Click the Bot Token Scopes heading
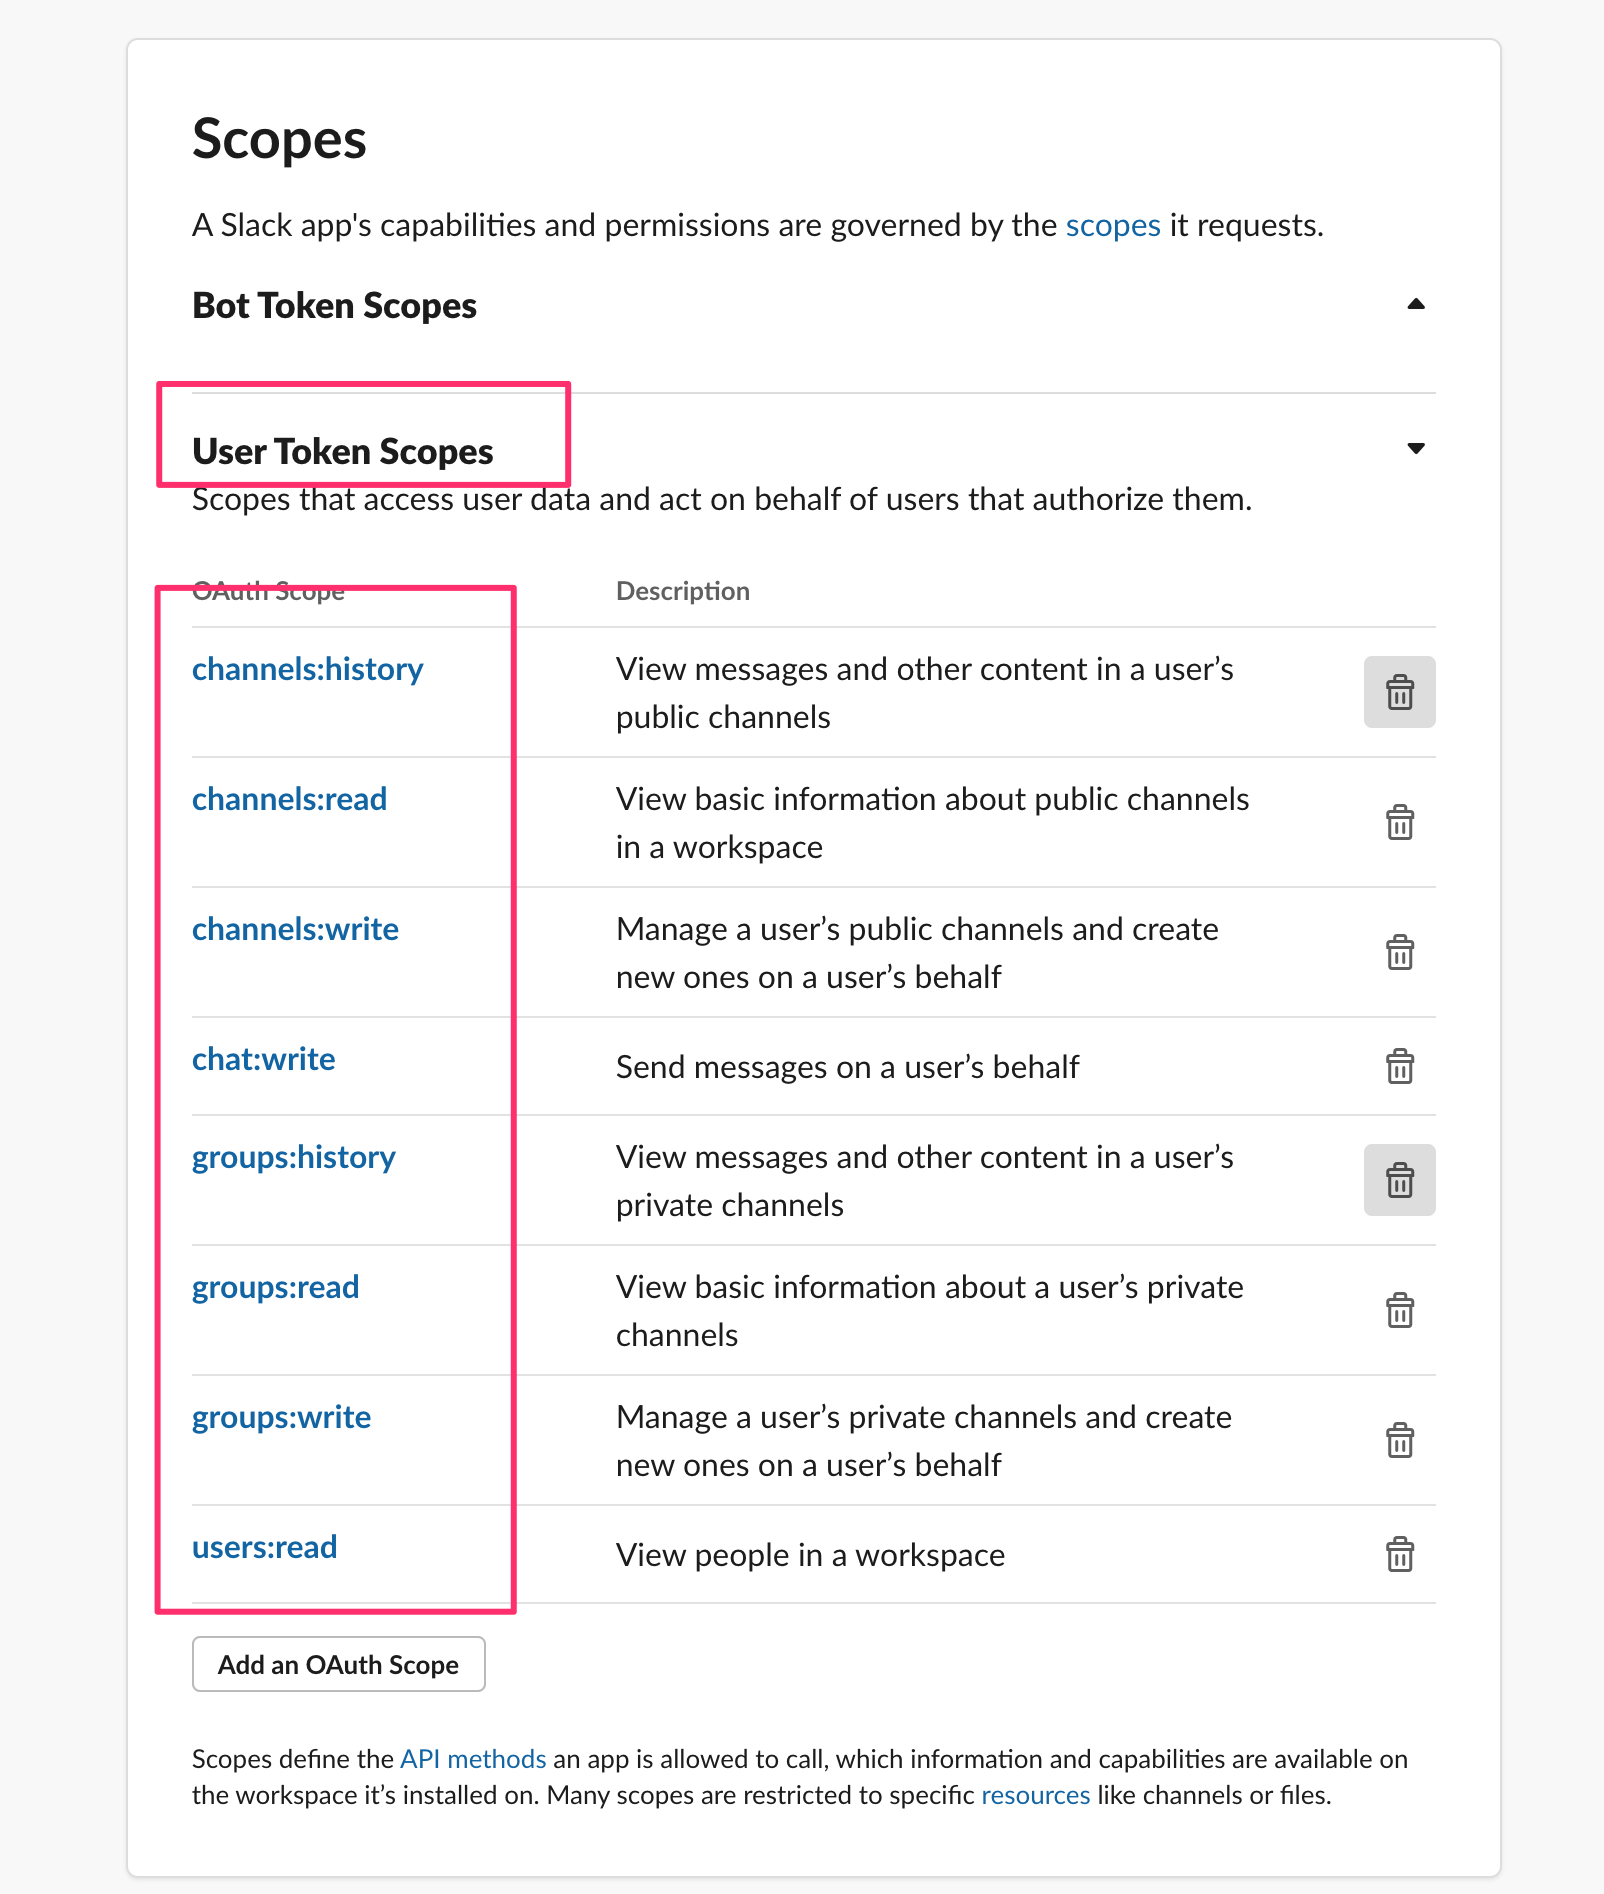This screenshot has height=1894, width=1604. (x=334, y=306)
